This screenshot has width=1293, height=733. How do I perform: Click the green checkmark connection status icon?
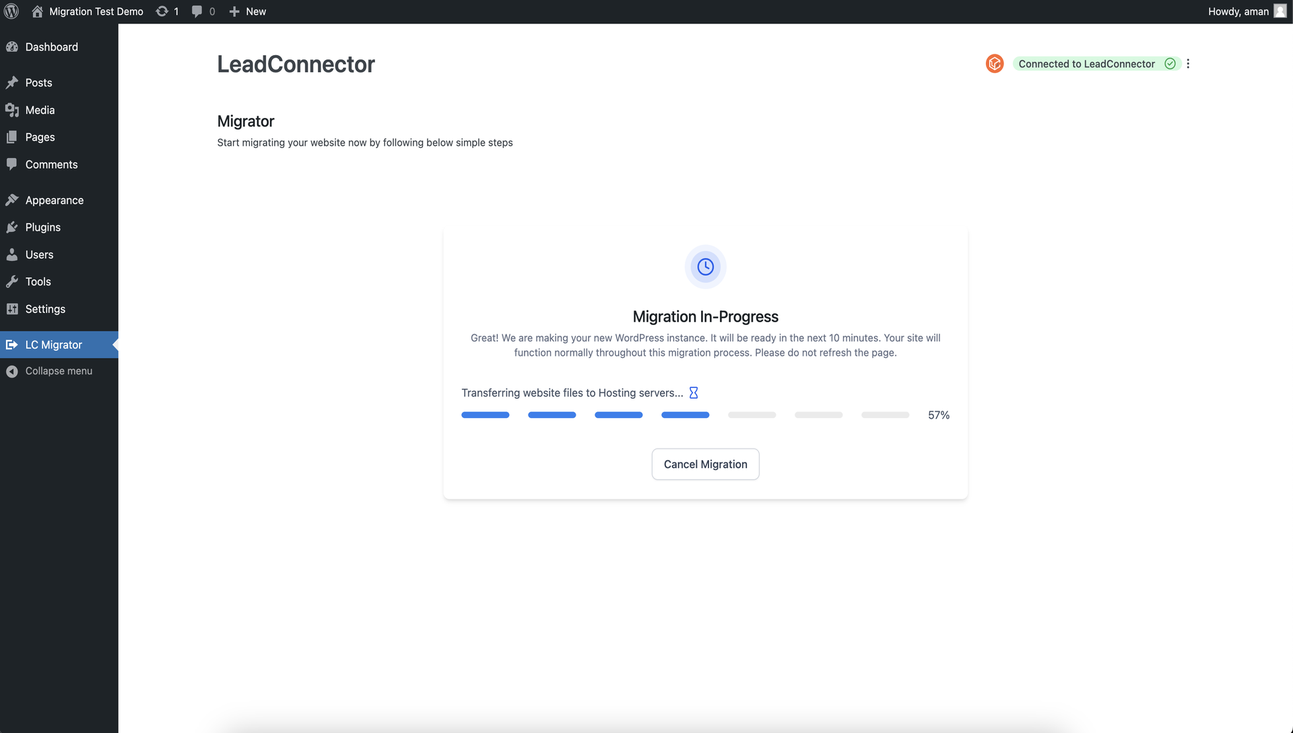point(1169,63)
